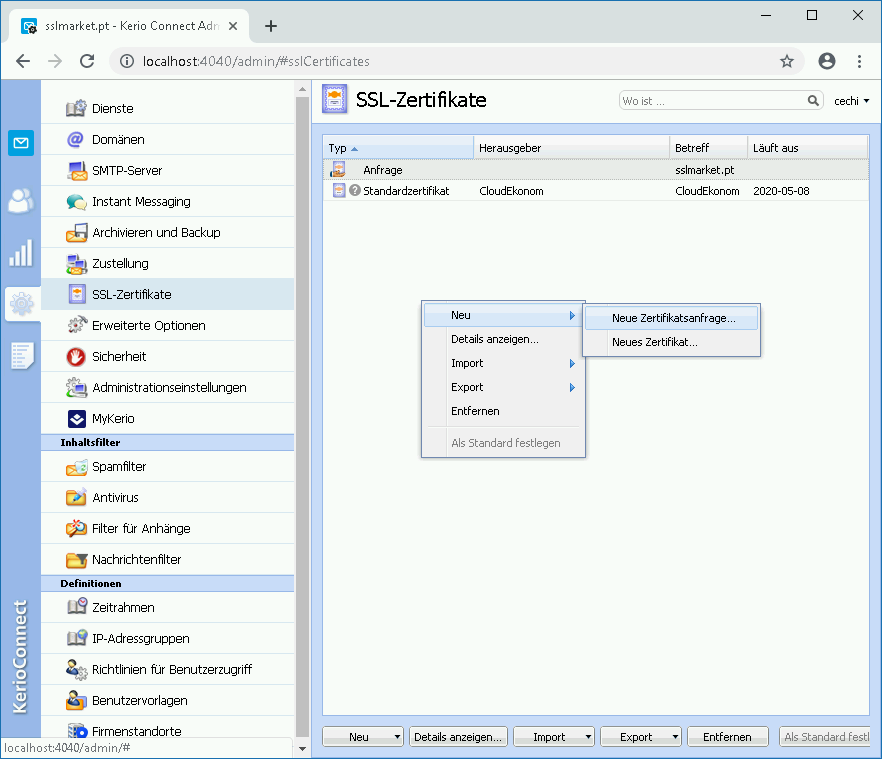Click the SSL-Zertifikate sidebar icon
The width and height of the screenshot is (882, 759).
77,294
